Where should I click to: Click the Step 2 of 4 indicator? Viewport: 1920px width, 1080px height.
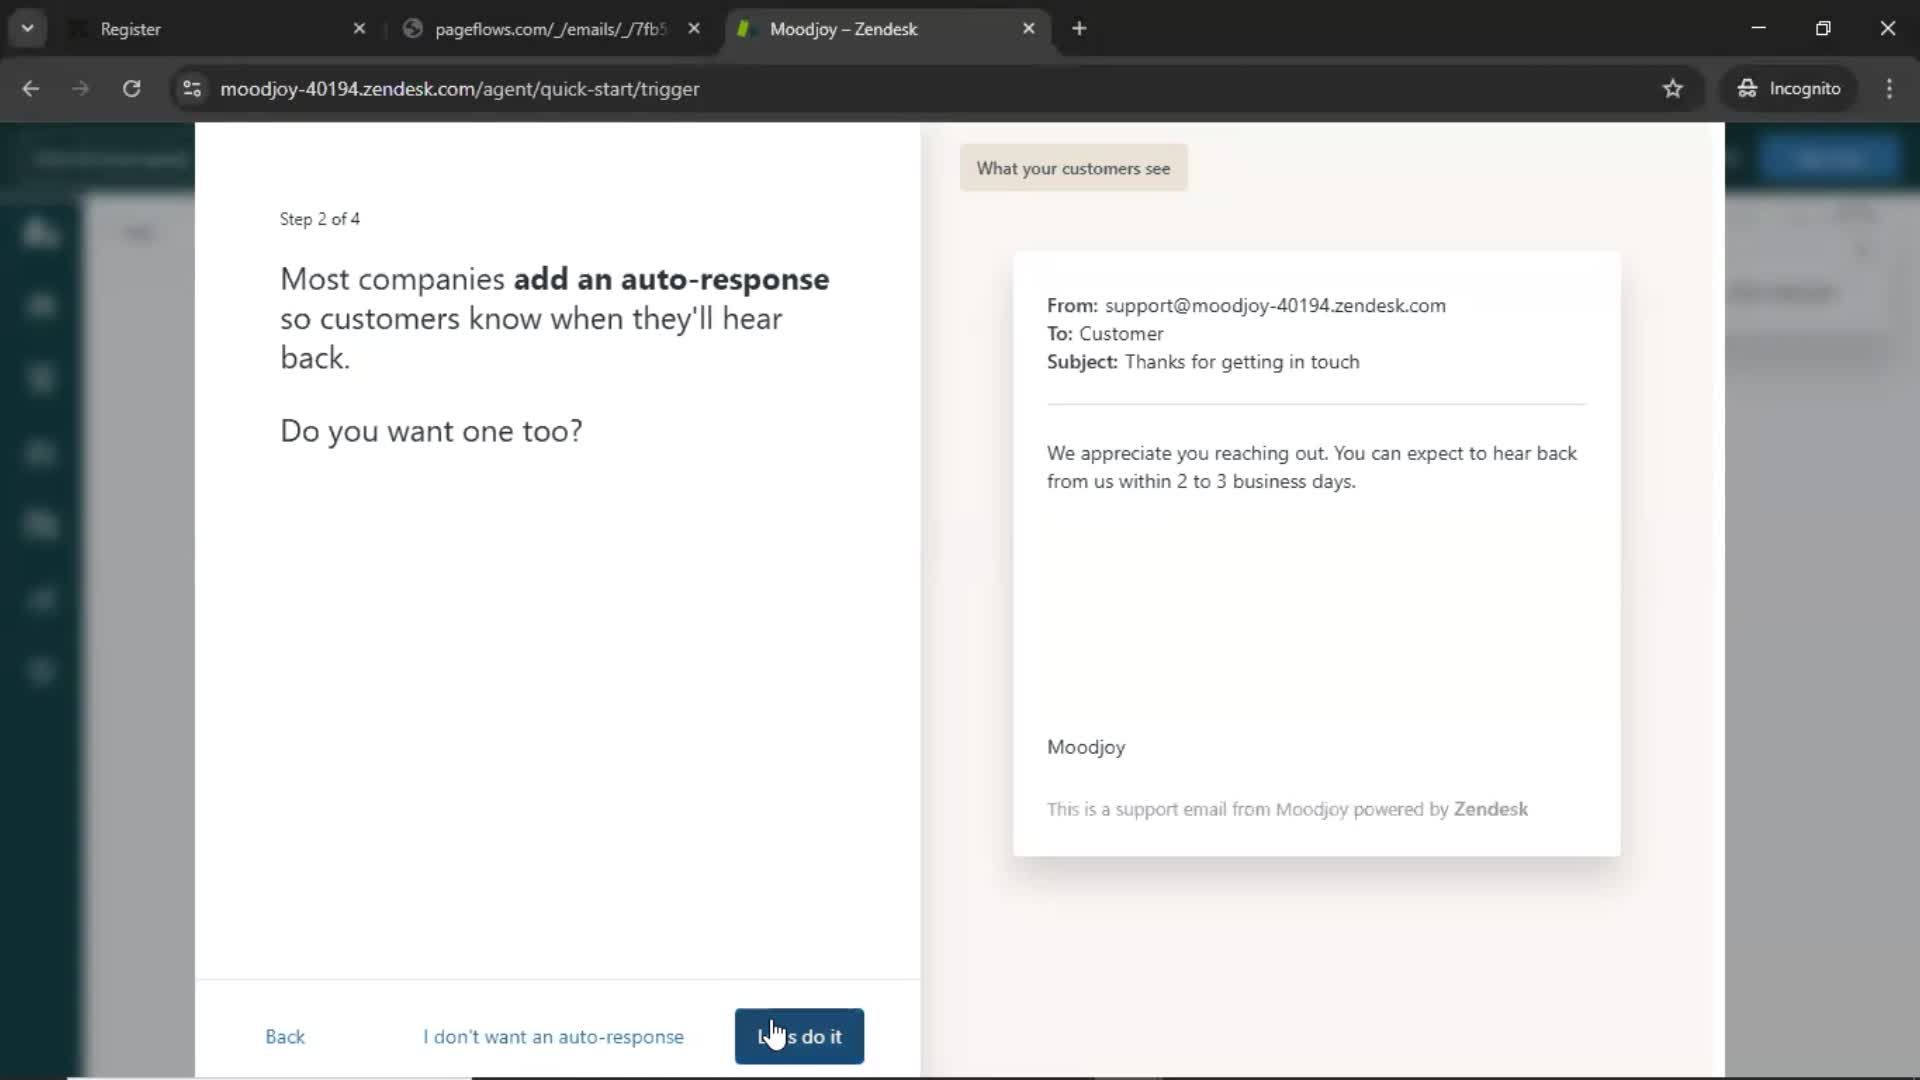click(x=320, y=219)
